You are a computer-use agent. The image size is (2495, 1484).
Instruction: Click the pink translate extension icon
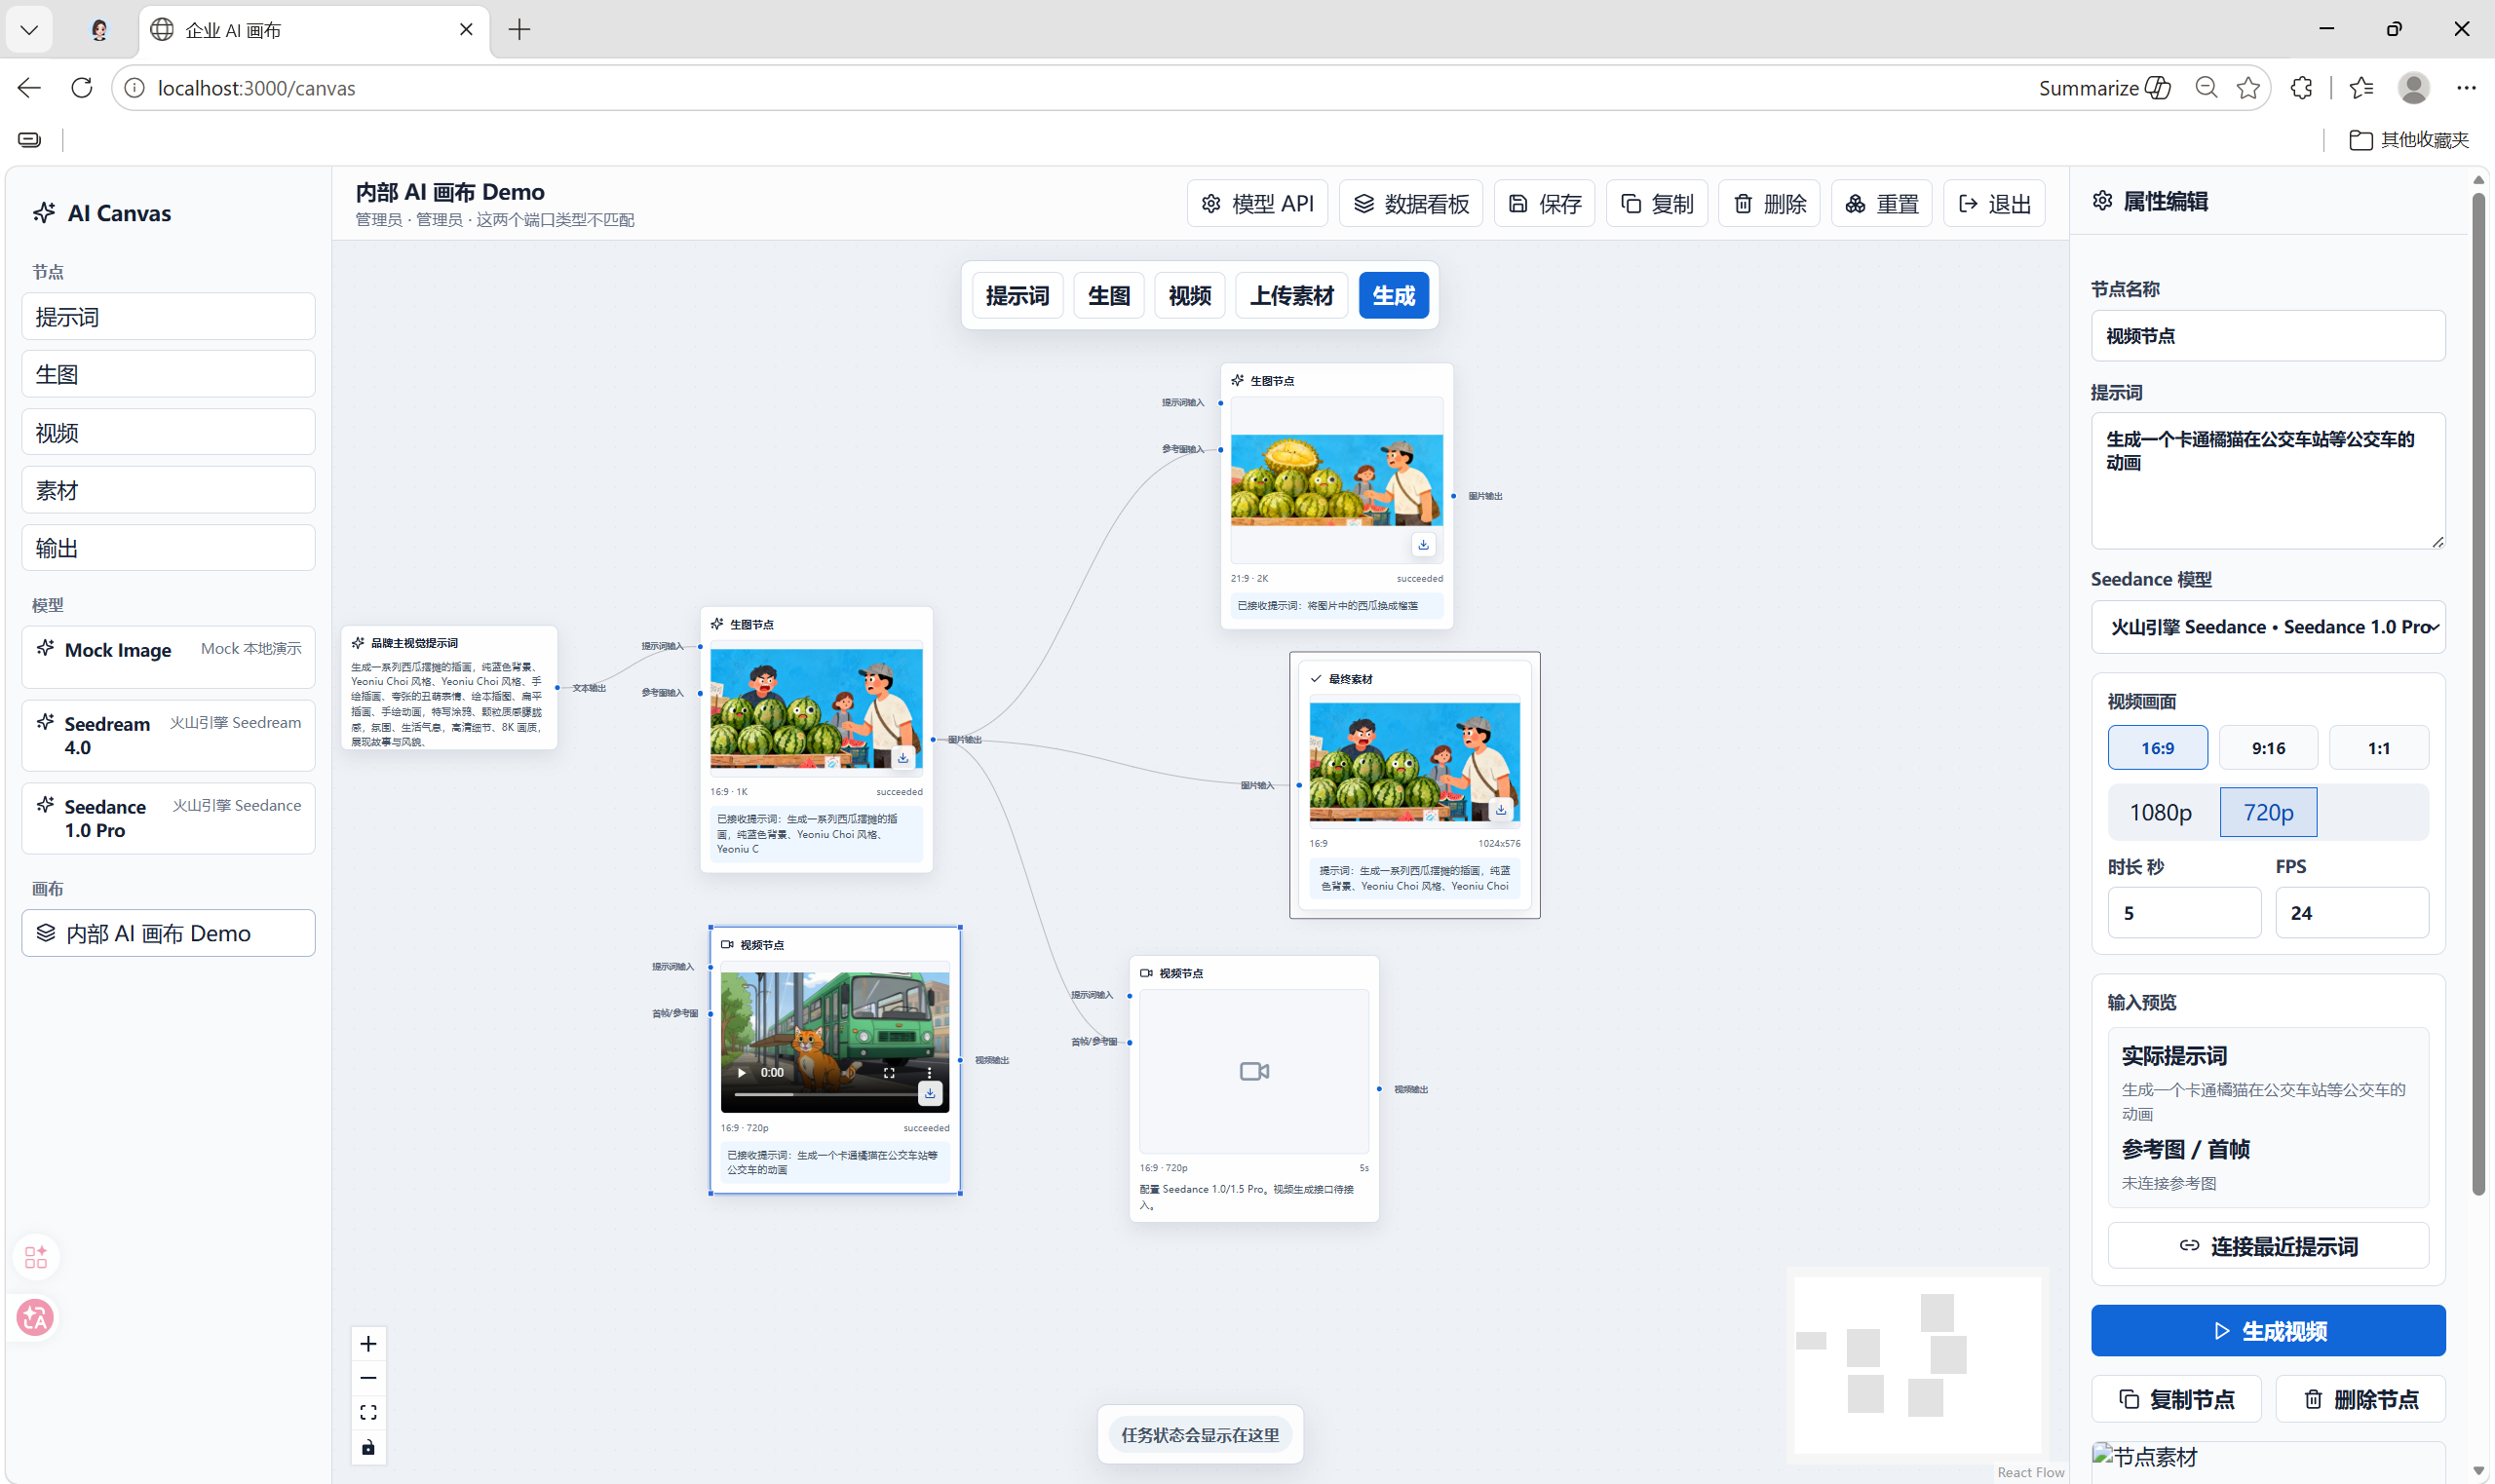(x=36, y=1318)
